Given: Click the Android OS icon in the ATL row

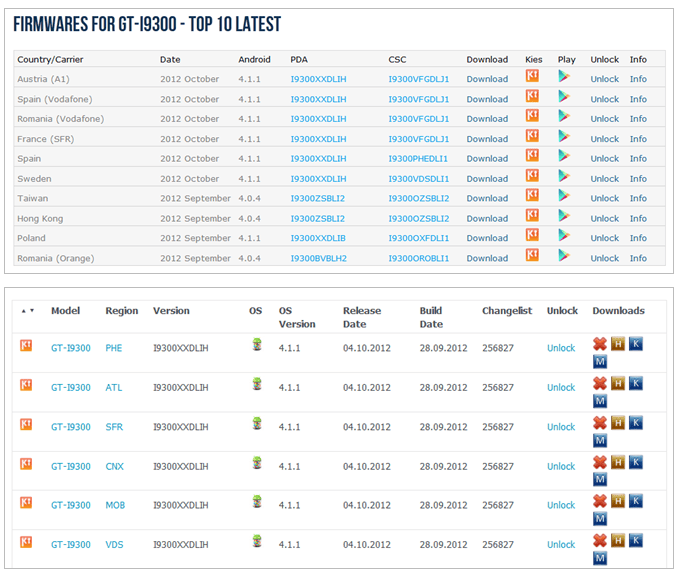Looking at the screenshot, I should (x=257, y=384).
